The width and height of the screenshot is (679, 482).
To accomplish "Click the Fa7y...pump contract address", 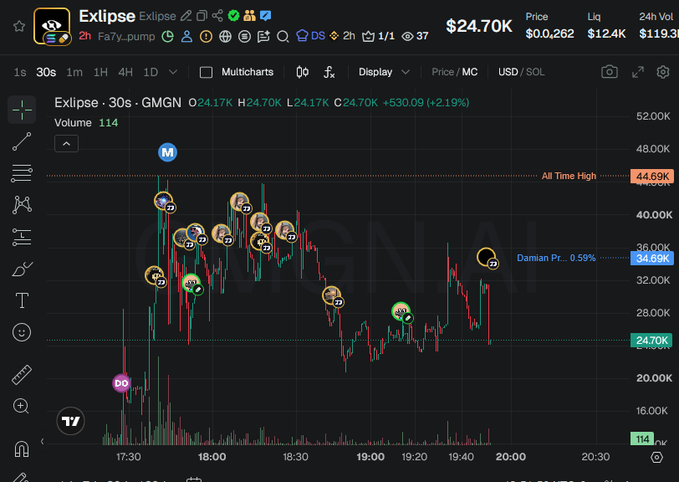I will point(126,36).
